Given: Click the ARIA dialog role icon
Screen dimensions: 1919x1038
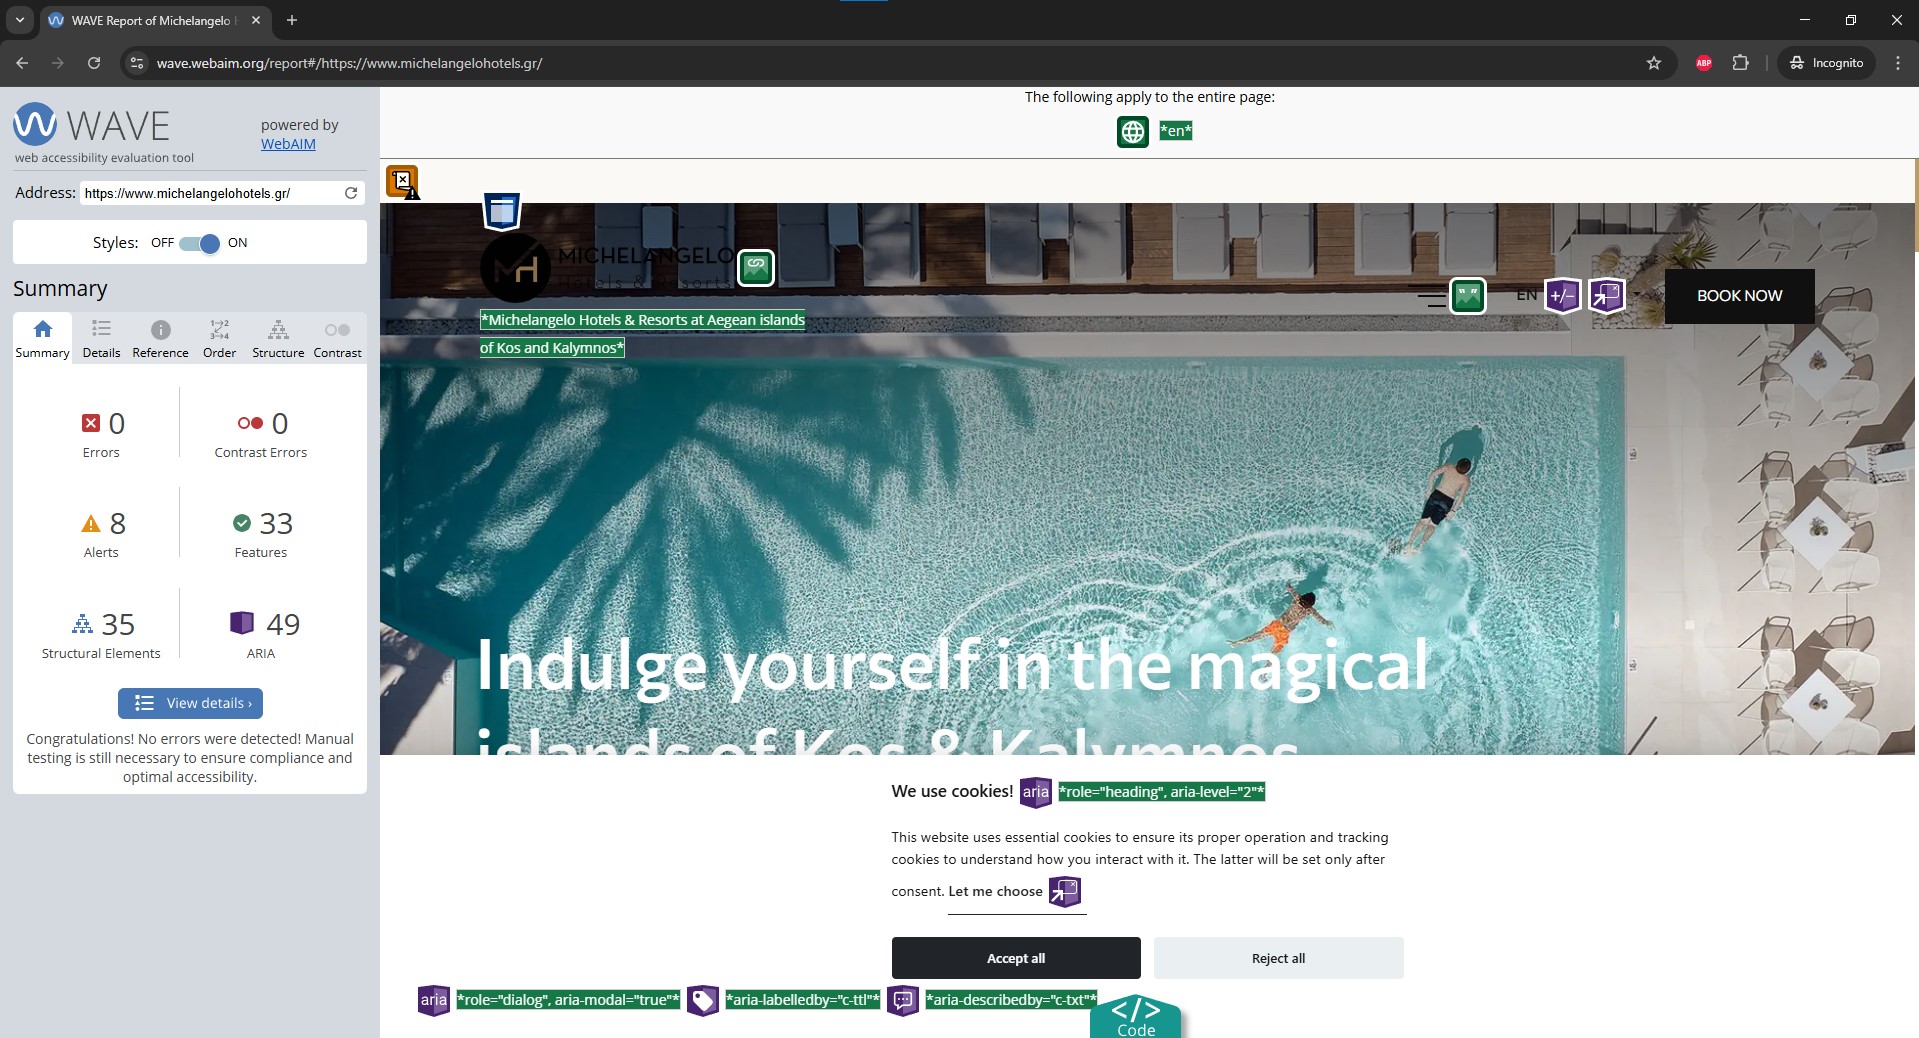Looking at the screenshot, I should (x=434, y=999).
